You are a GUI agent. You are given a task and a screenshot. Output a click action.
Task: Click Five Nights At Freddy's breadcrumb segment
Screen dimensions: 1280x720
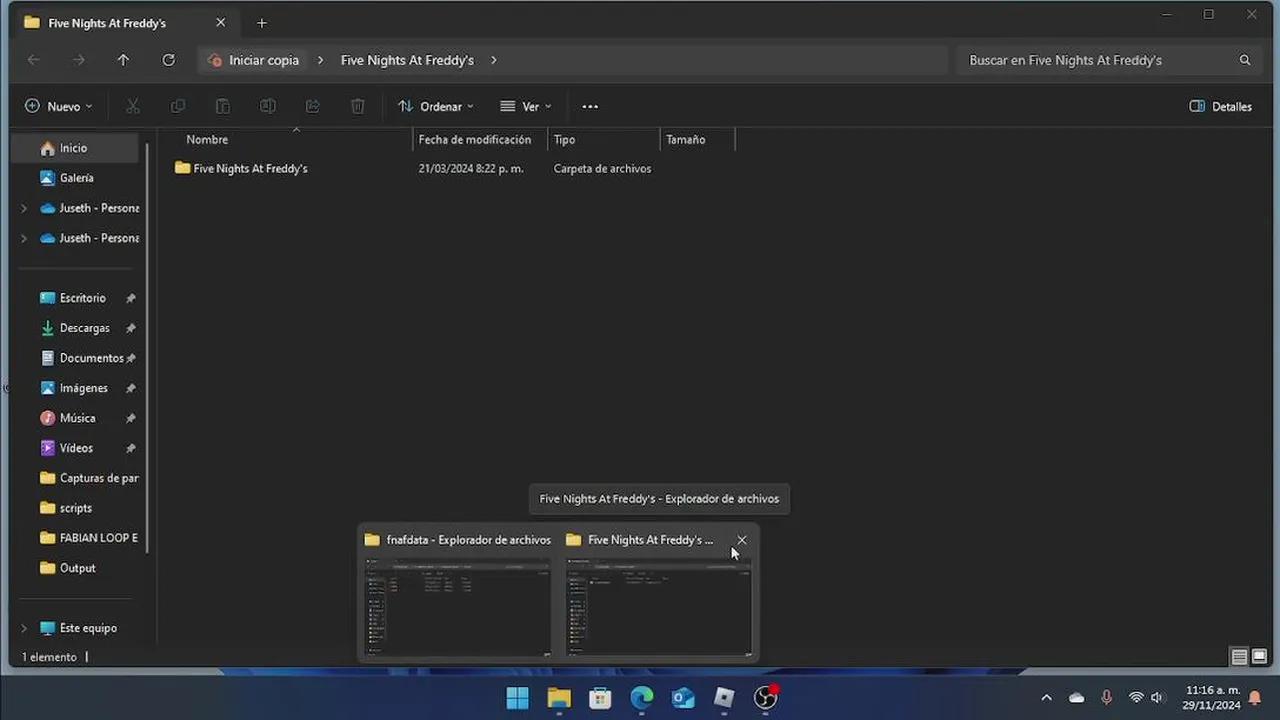pos(407,60)
